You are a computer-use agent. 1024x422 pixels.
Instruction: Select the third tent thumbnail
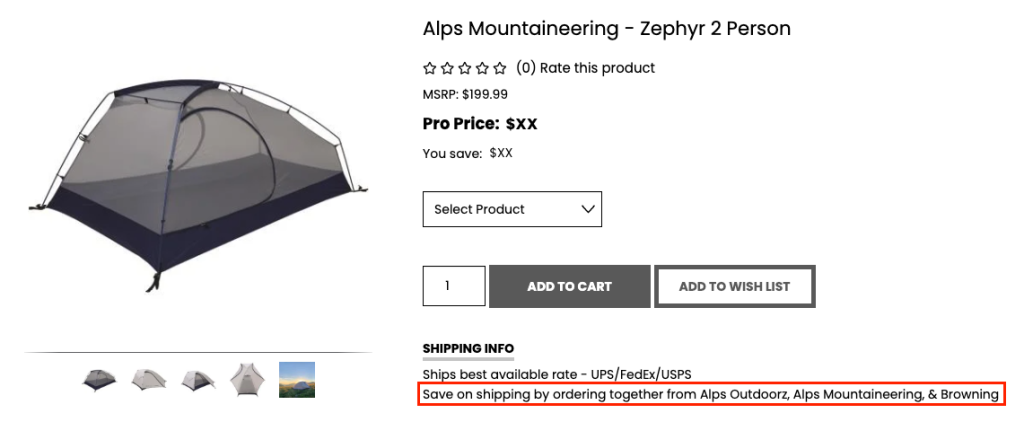[x=198, y=380]
